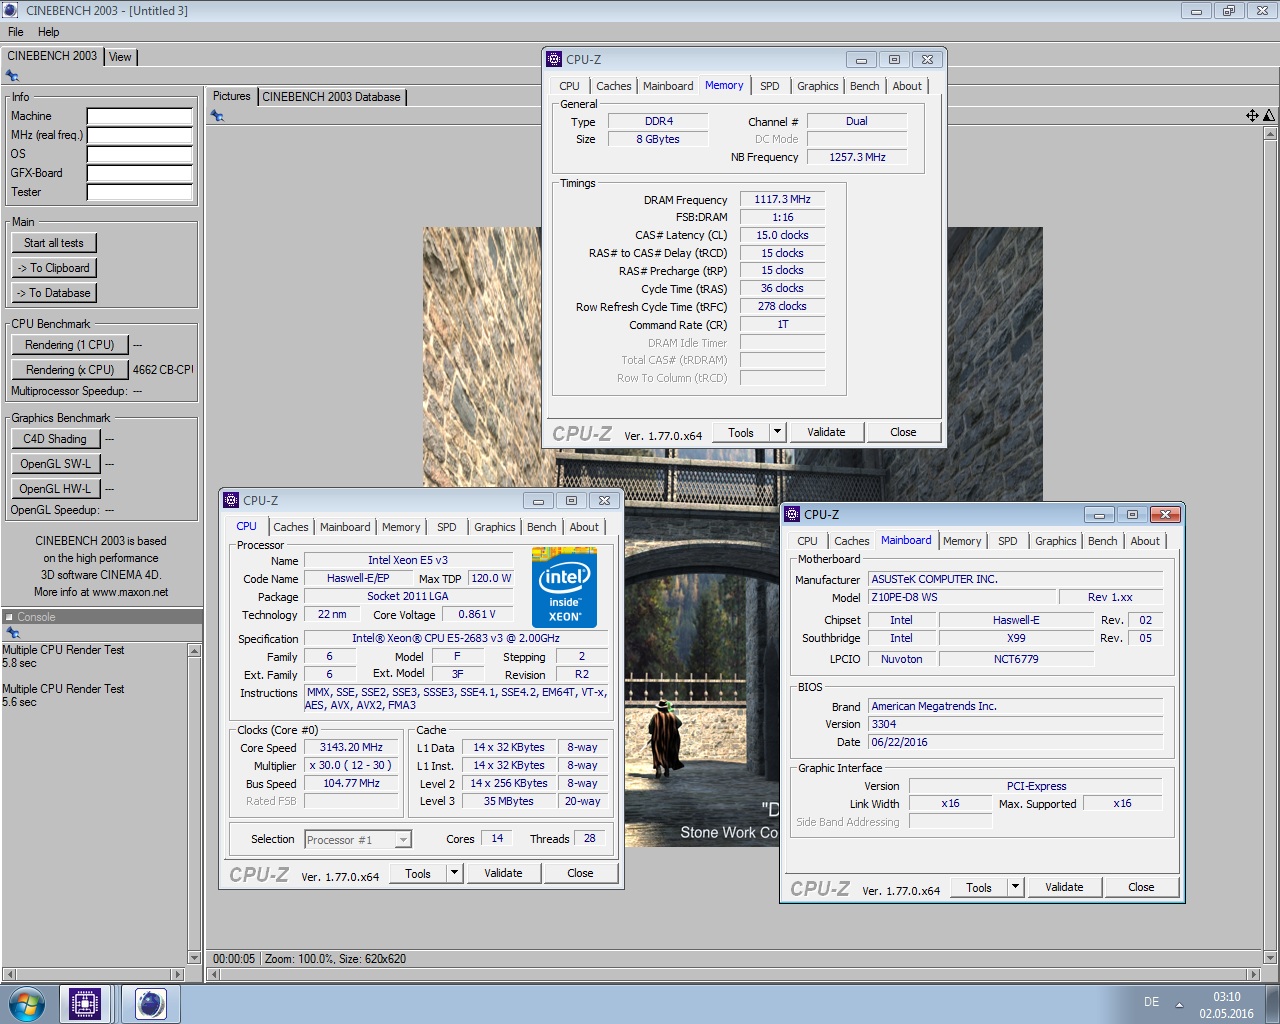Click picture viewer horizontal scrollbar right arrow

[1253, 974]
